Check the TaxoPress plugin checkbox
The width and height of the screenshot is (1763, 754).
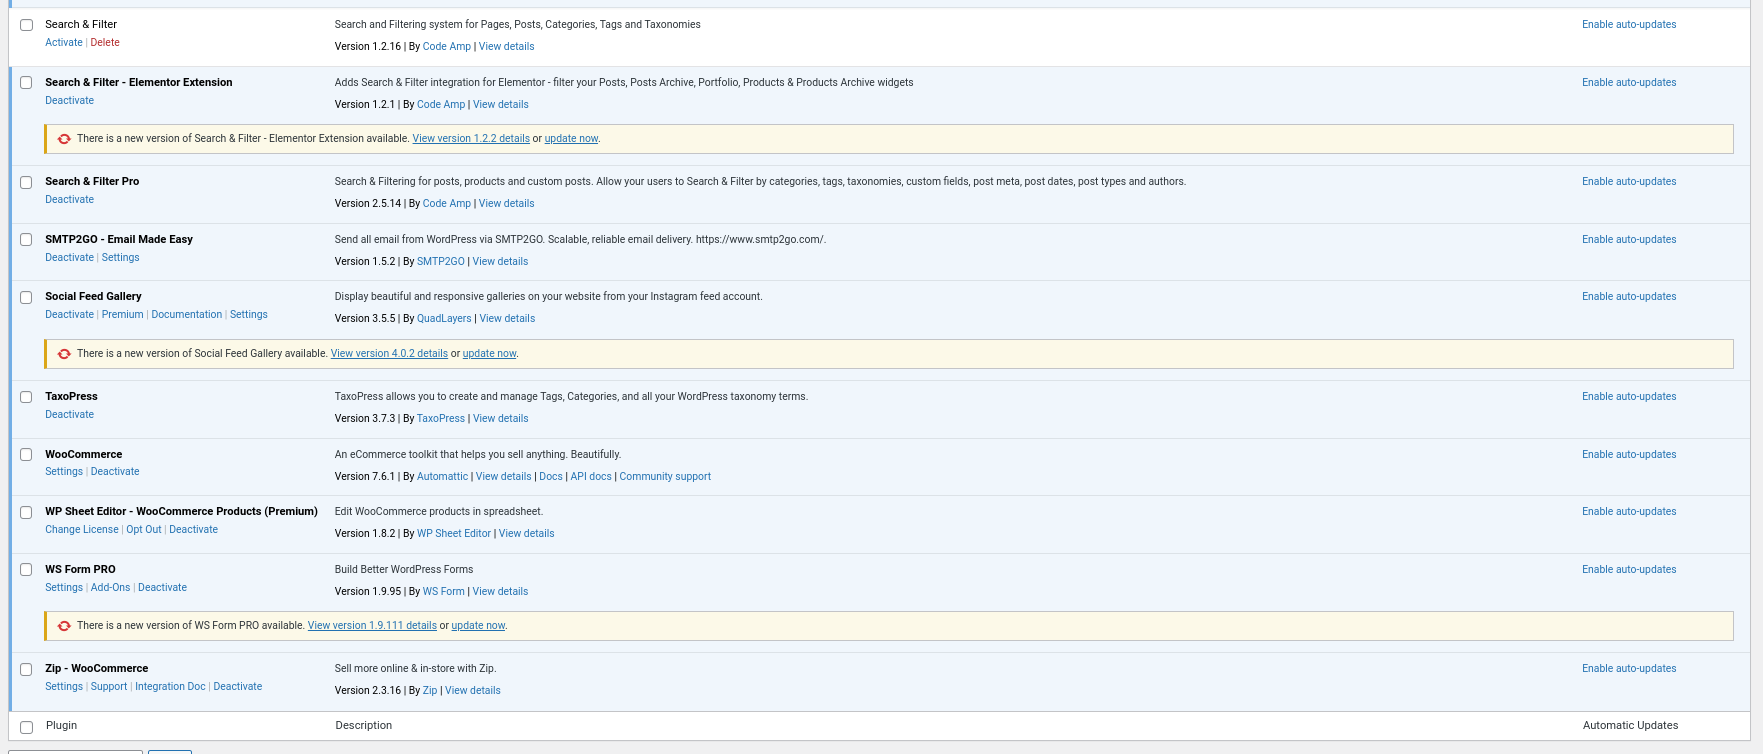[27, 397]
